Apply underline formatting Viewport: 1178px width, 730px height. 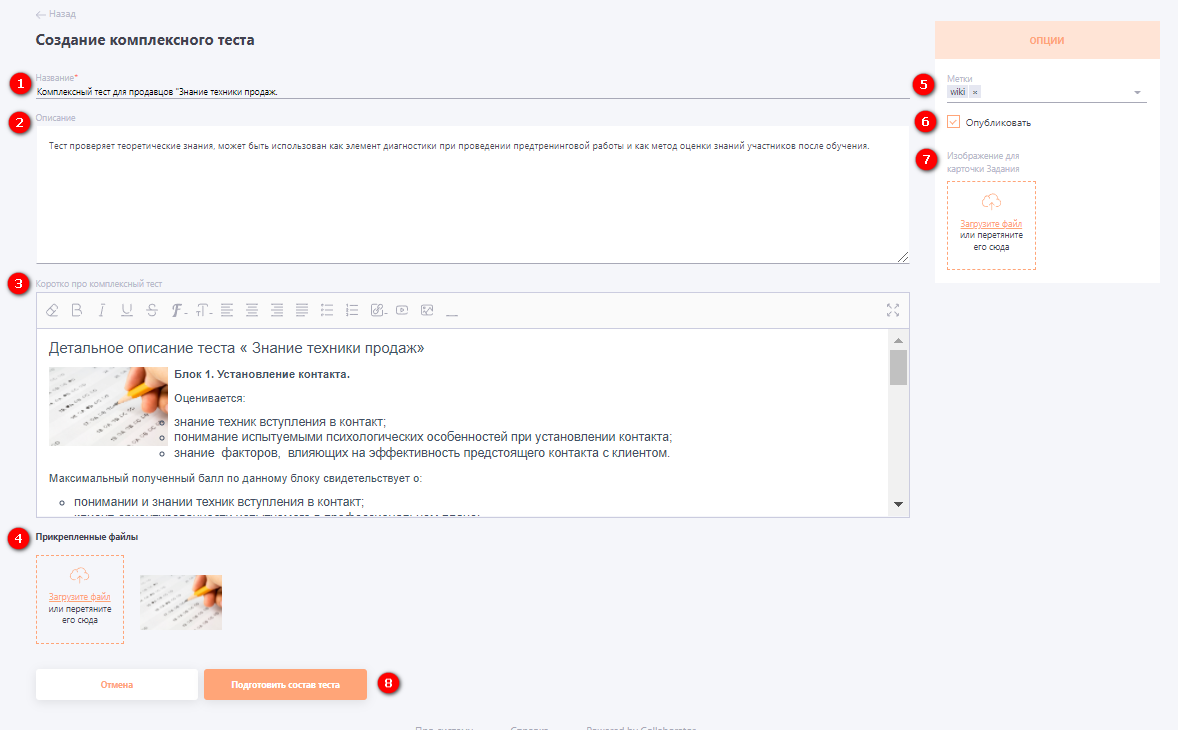[x=126, y=310]
